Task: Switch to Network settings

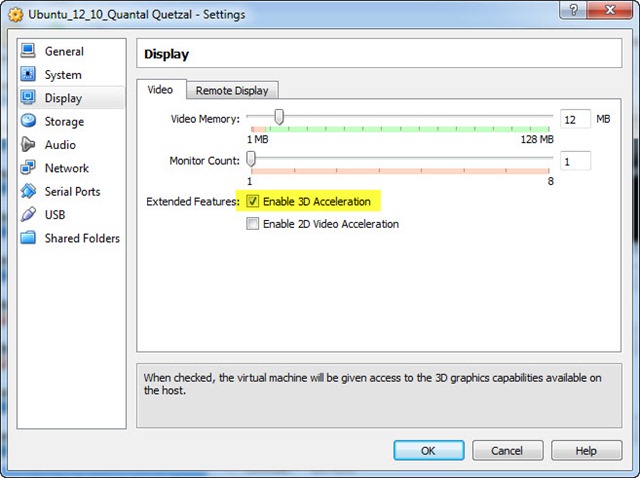Action: coord(67,168)
